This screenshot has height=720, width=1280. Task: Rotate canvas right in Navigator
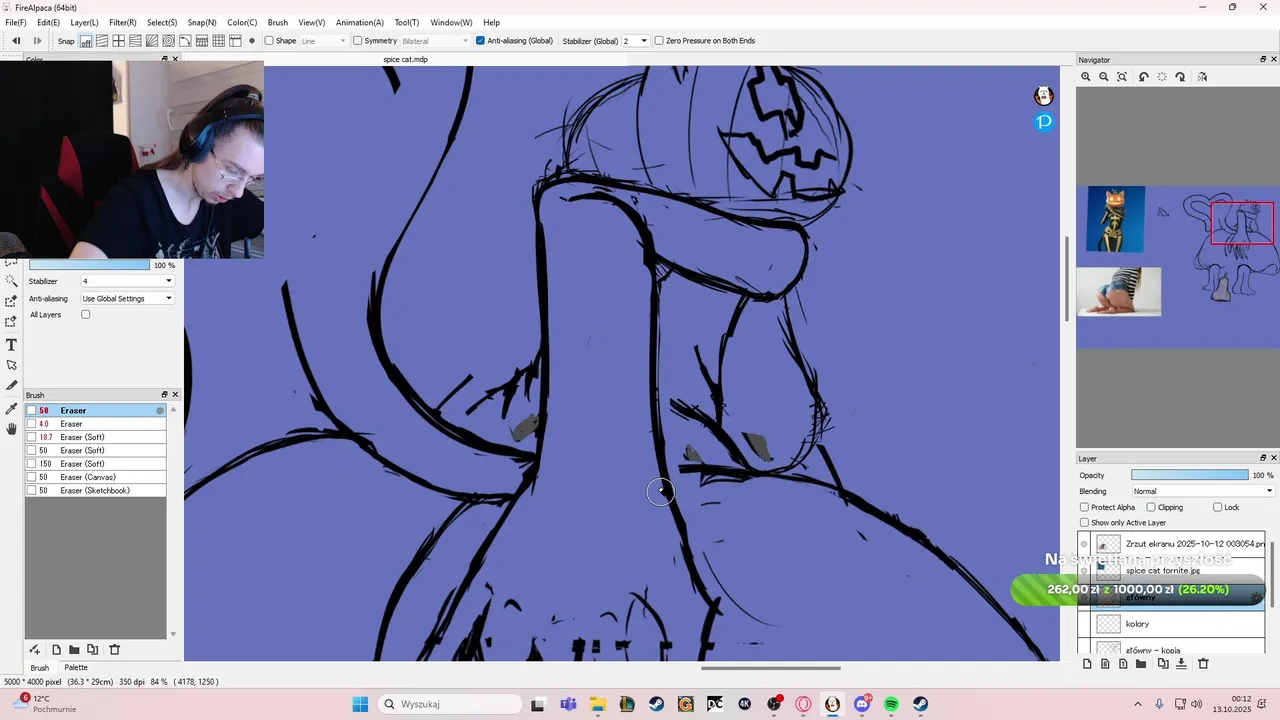(1180, 77)
